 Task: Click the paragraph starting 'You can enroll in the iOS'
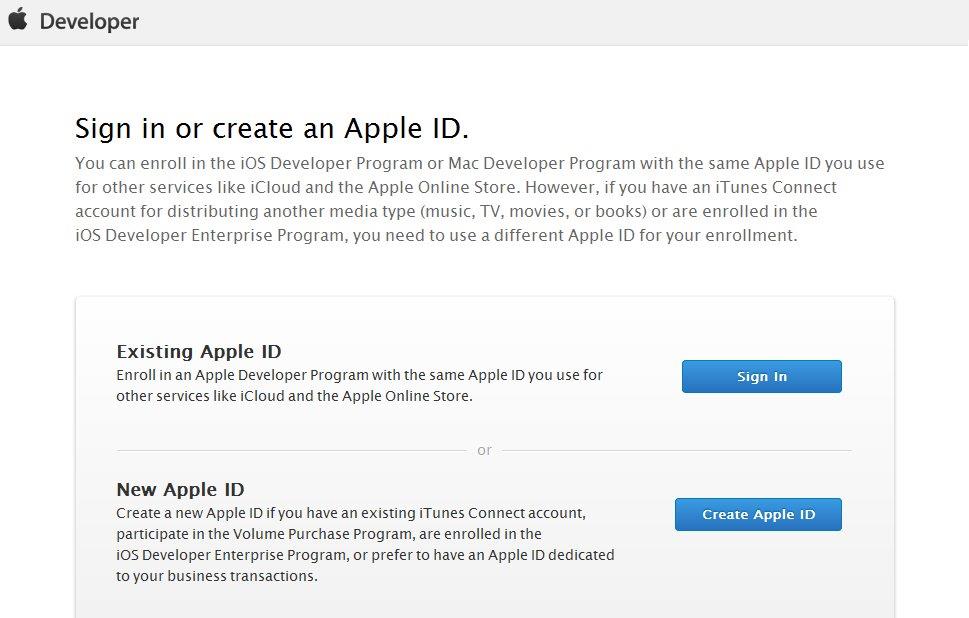pos(480,199)
